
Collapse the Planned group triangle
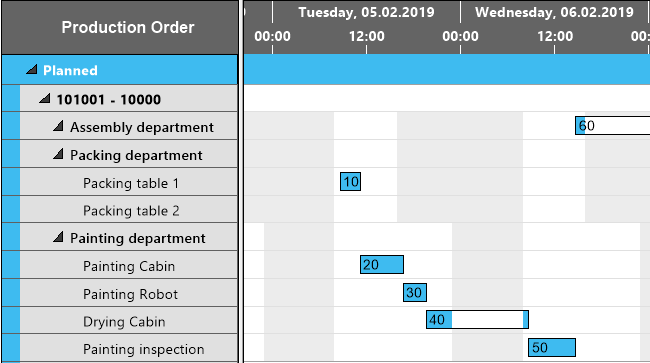[x=32, y=70]
